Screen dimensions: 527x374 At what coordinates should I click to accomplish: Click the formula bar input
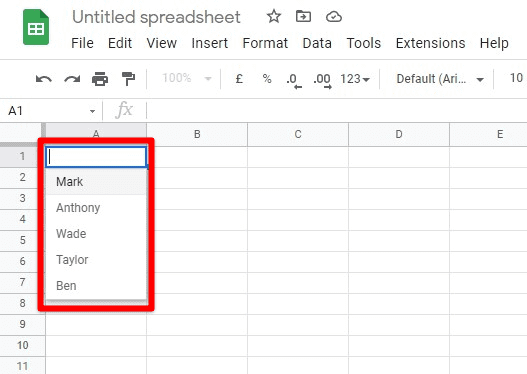click(337, 111)
